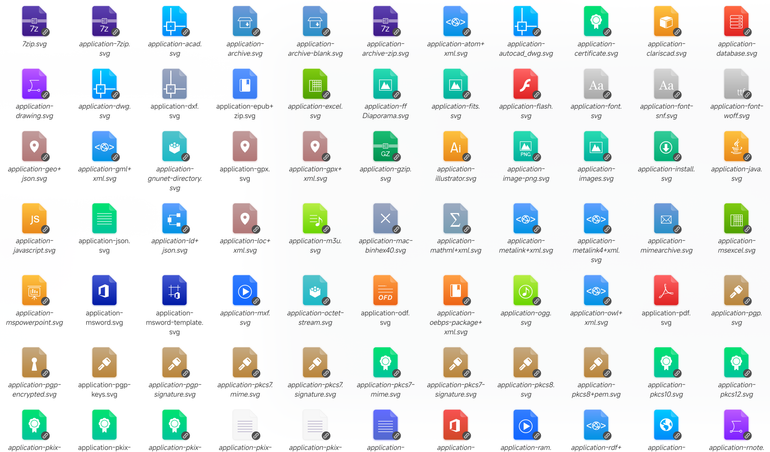Select the 7zip.svg file icon

click(34, 21)
